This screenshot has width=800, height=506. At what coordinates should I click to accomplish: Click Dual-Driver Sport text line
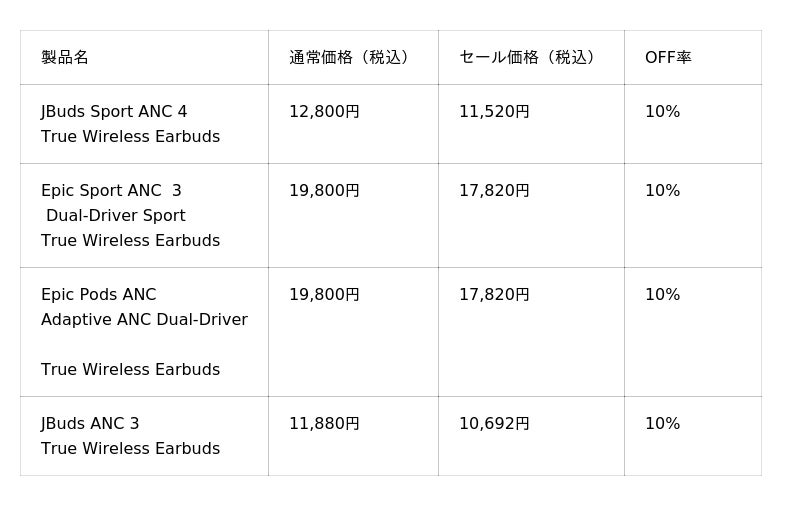[116, 215]
